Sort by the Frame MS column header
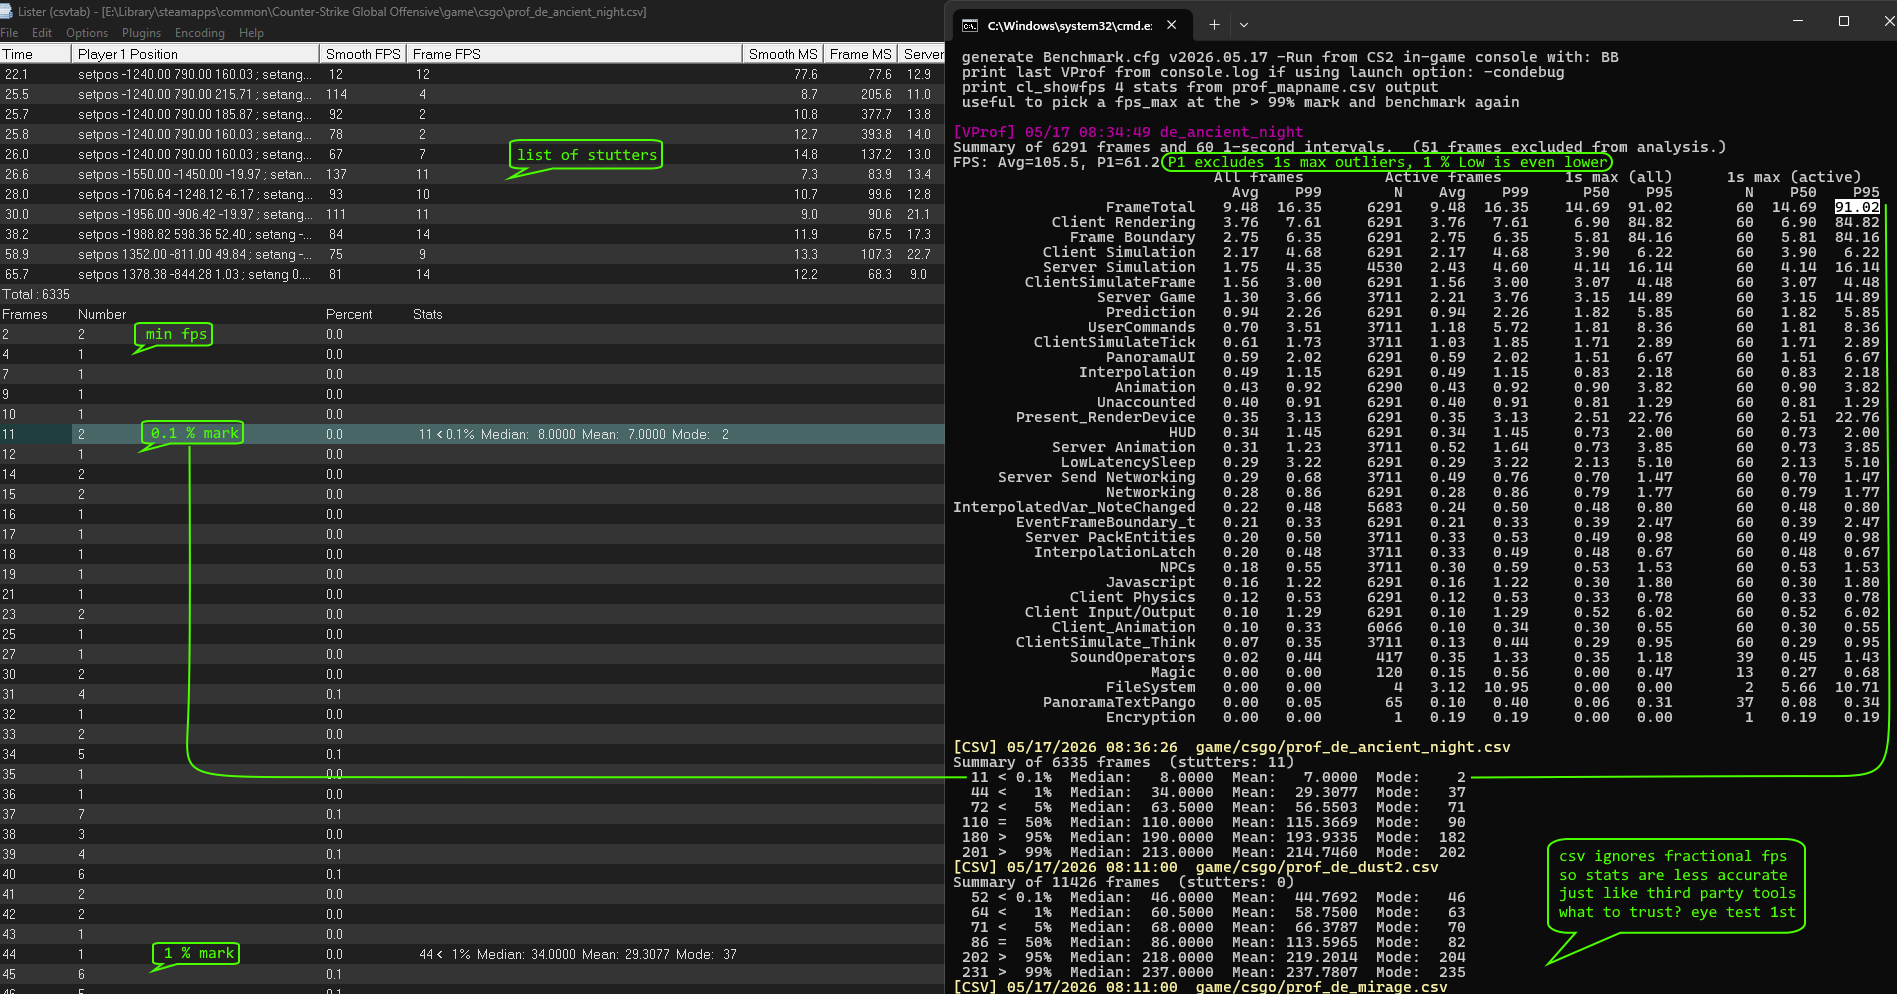The width and height of the screenshot is (1897, 994). coord(860,54)
